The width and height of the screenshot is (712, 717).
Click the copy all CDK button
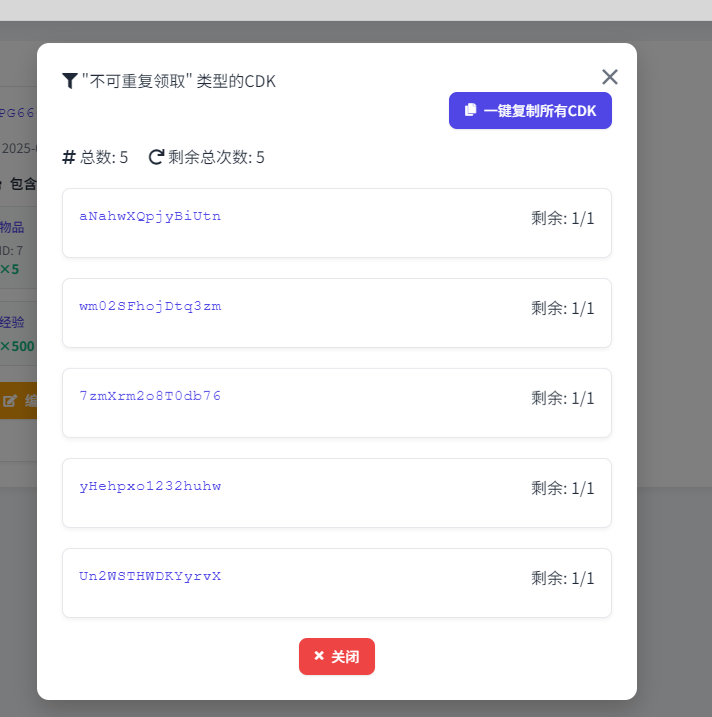pyautogui.click(x=530, y=111)
